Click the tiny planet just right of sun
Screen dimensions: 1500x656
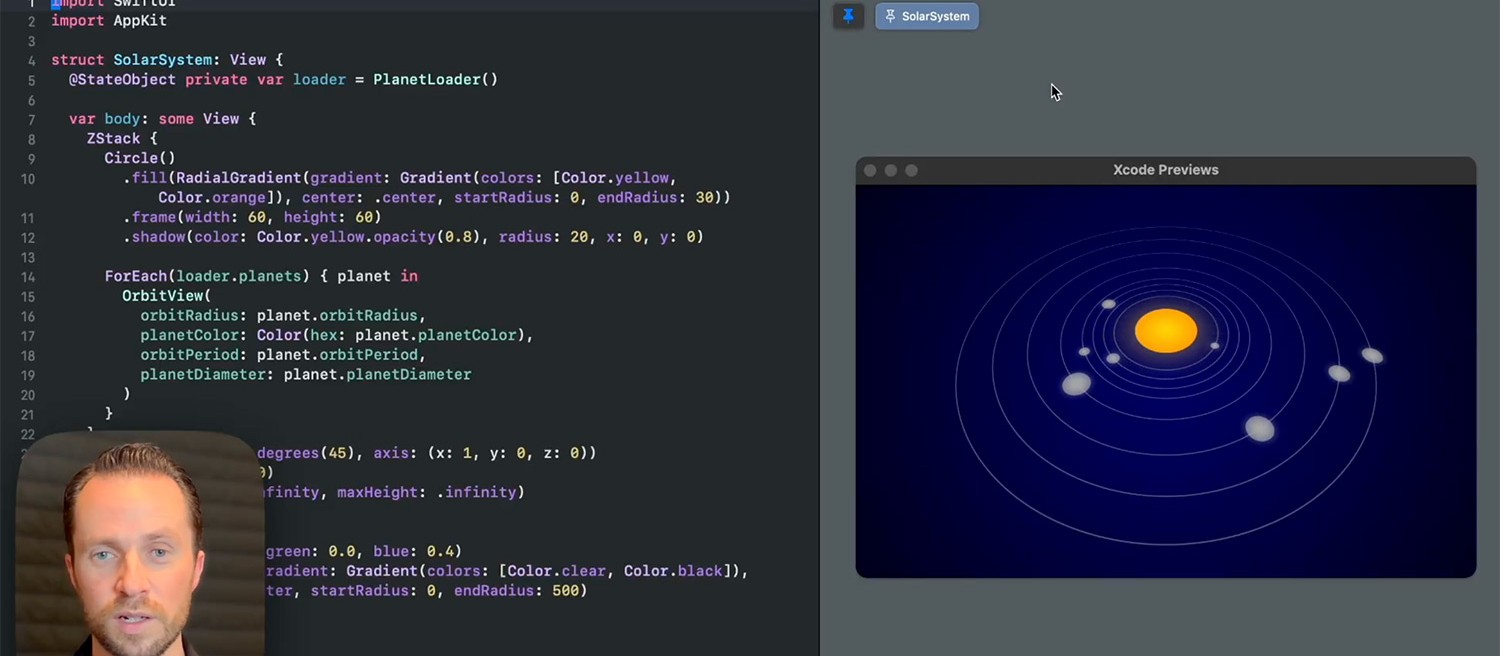[x=1215, y=346]
